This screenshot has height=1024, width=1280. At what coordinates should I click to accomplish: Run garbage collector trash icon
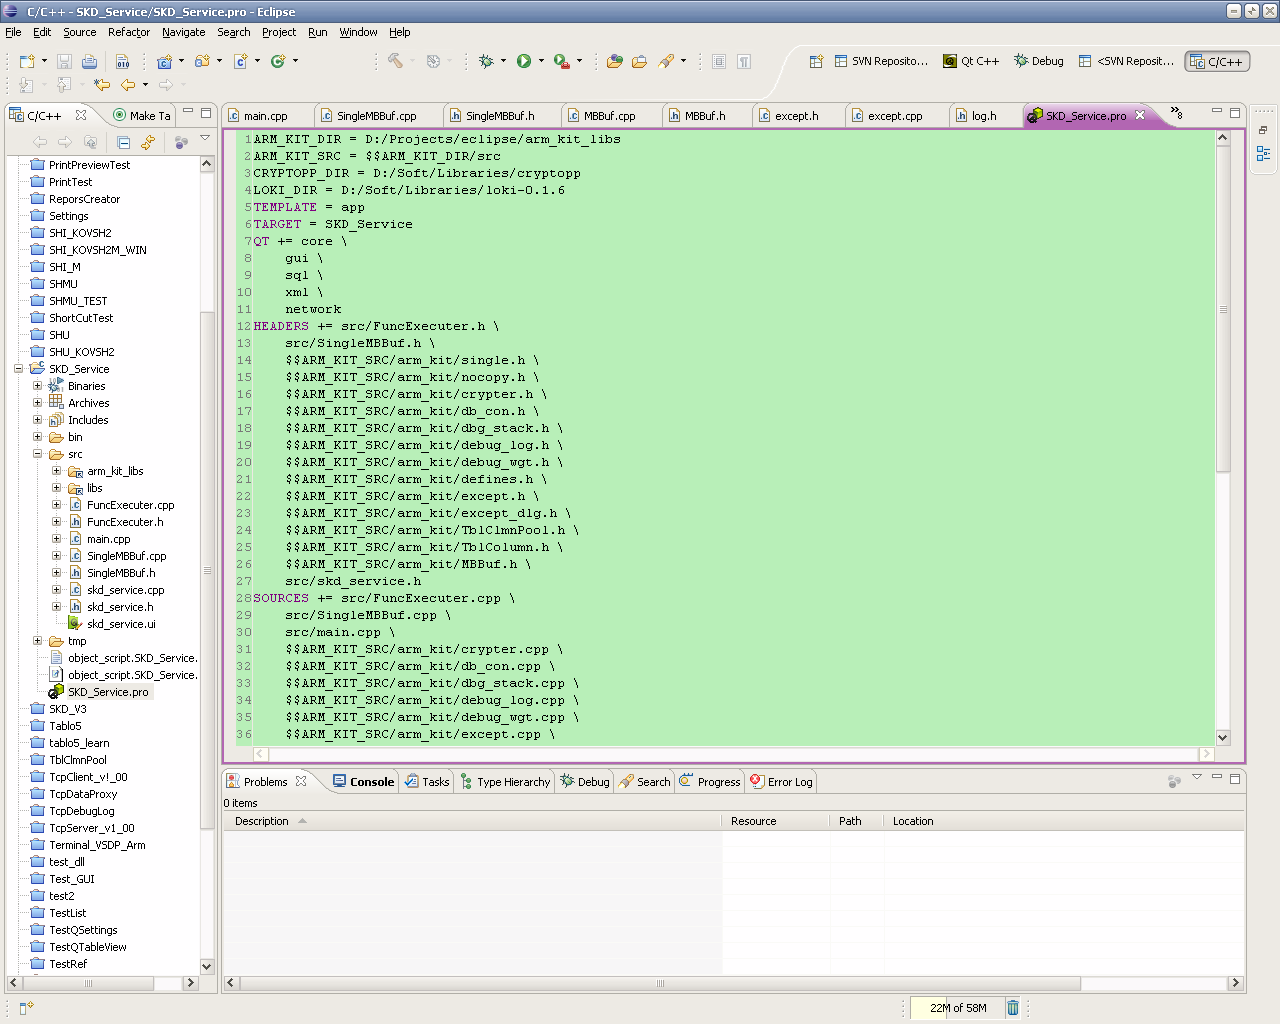(1012, 1007)
